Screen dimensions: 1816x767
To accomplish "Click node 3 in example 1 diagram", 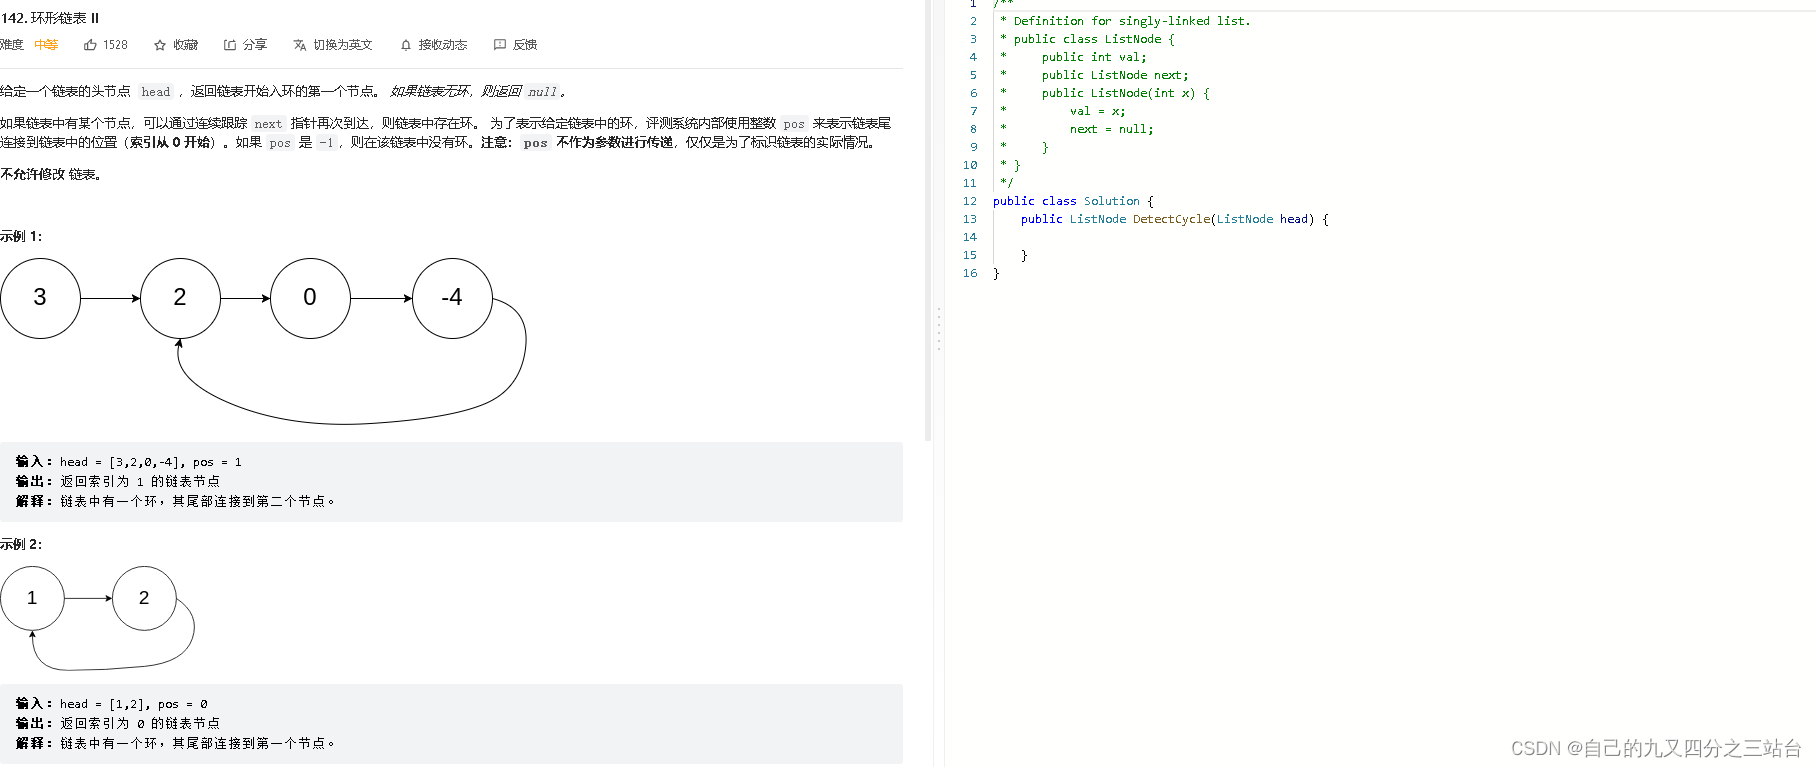I will (x=40, y=298).
